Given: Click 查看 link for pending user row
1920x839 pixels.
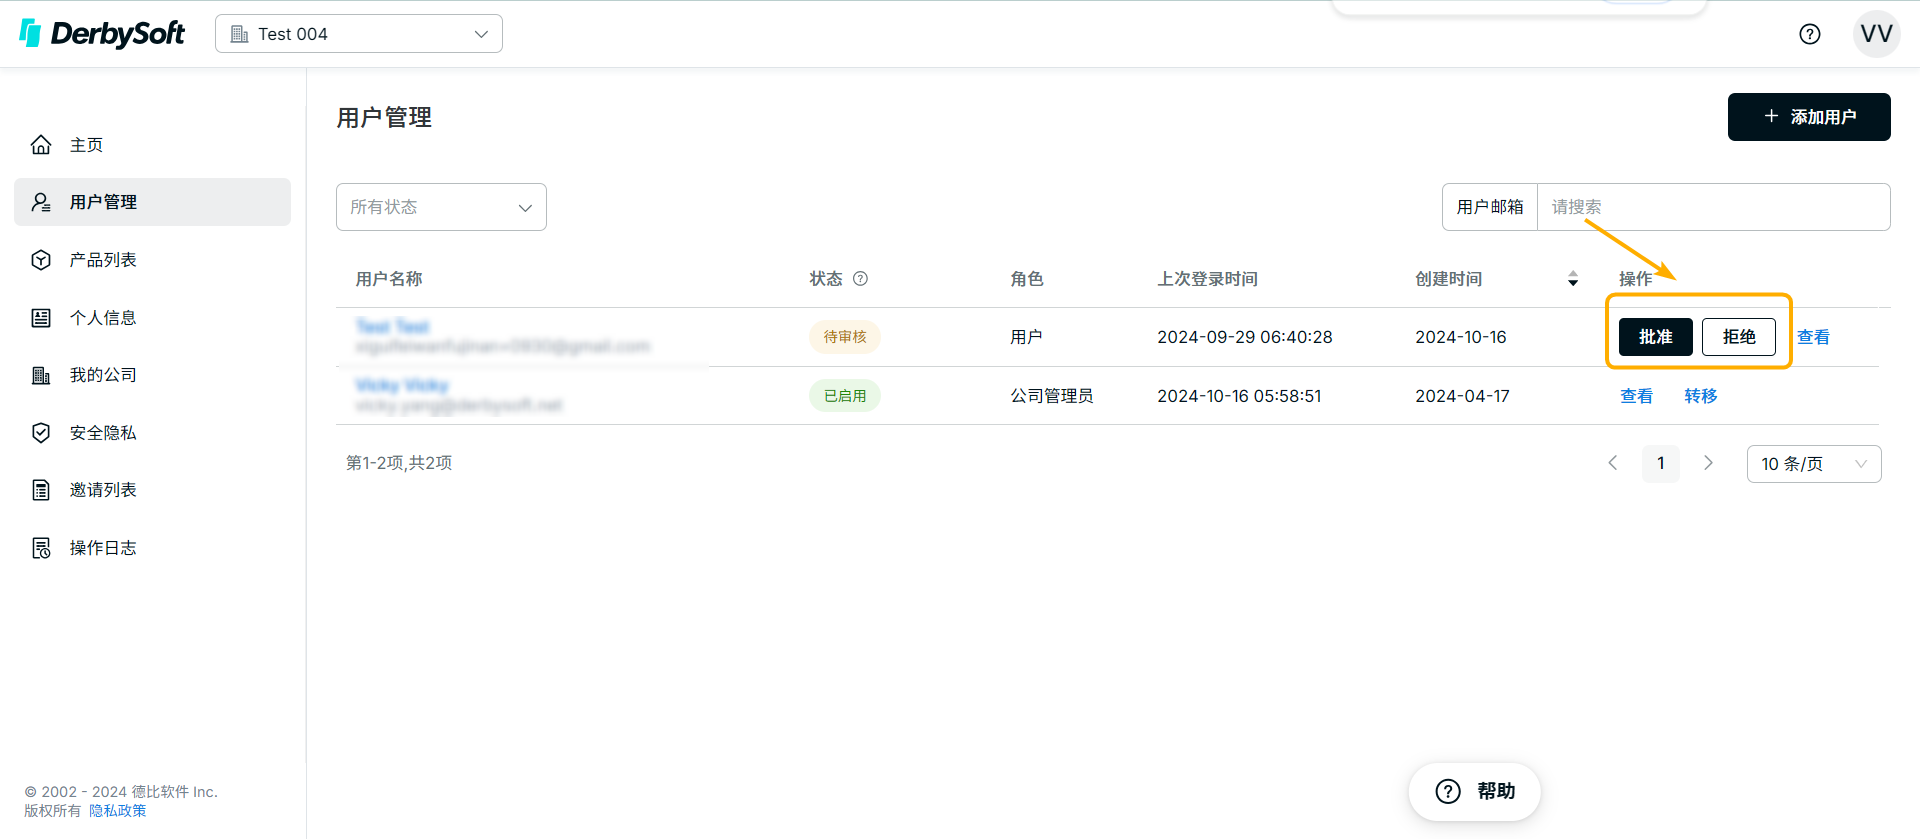Looking at the screenshot, I should coord(1813,337).
